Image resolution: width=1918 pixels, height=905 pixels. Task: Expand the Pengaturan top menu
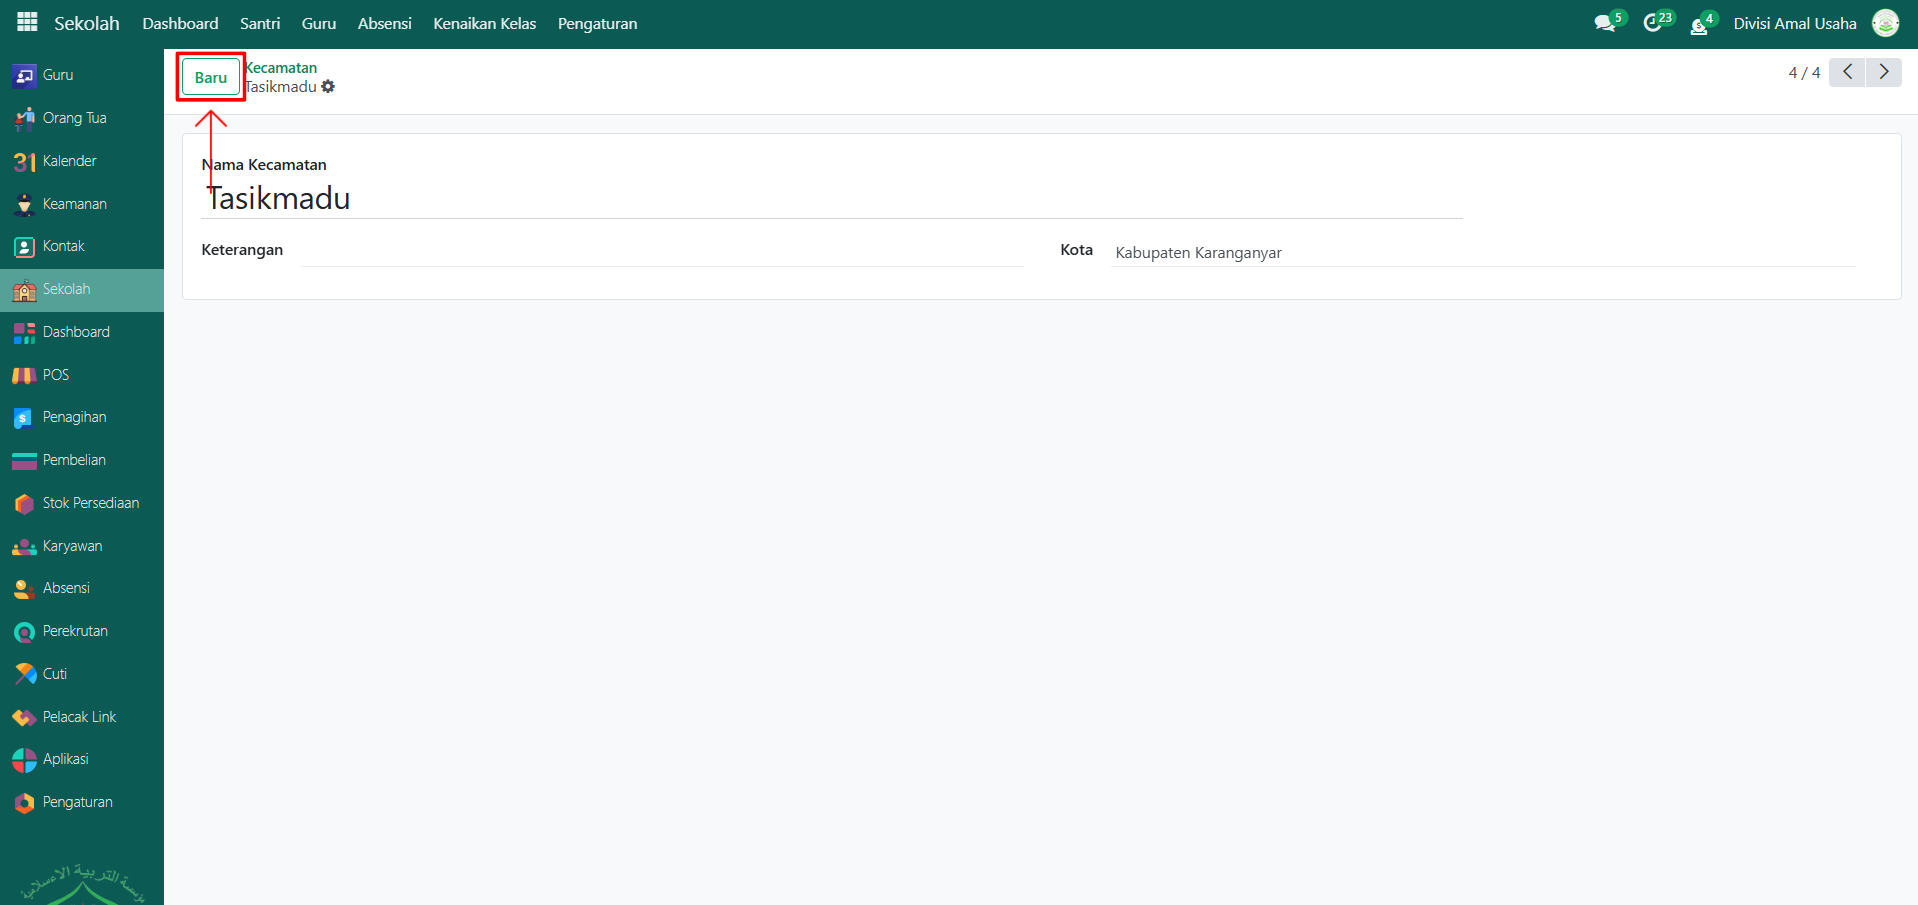coord(597,24)
